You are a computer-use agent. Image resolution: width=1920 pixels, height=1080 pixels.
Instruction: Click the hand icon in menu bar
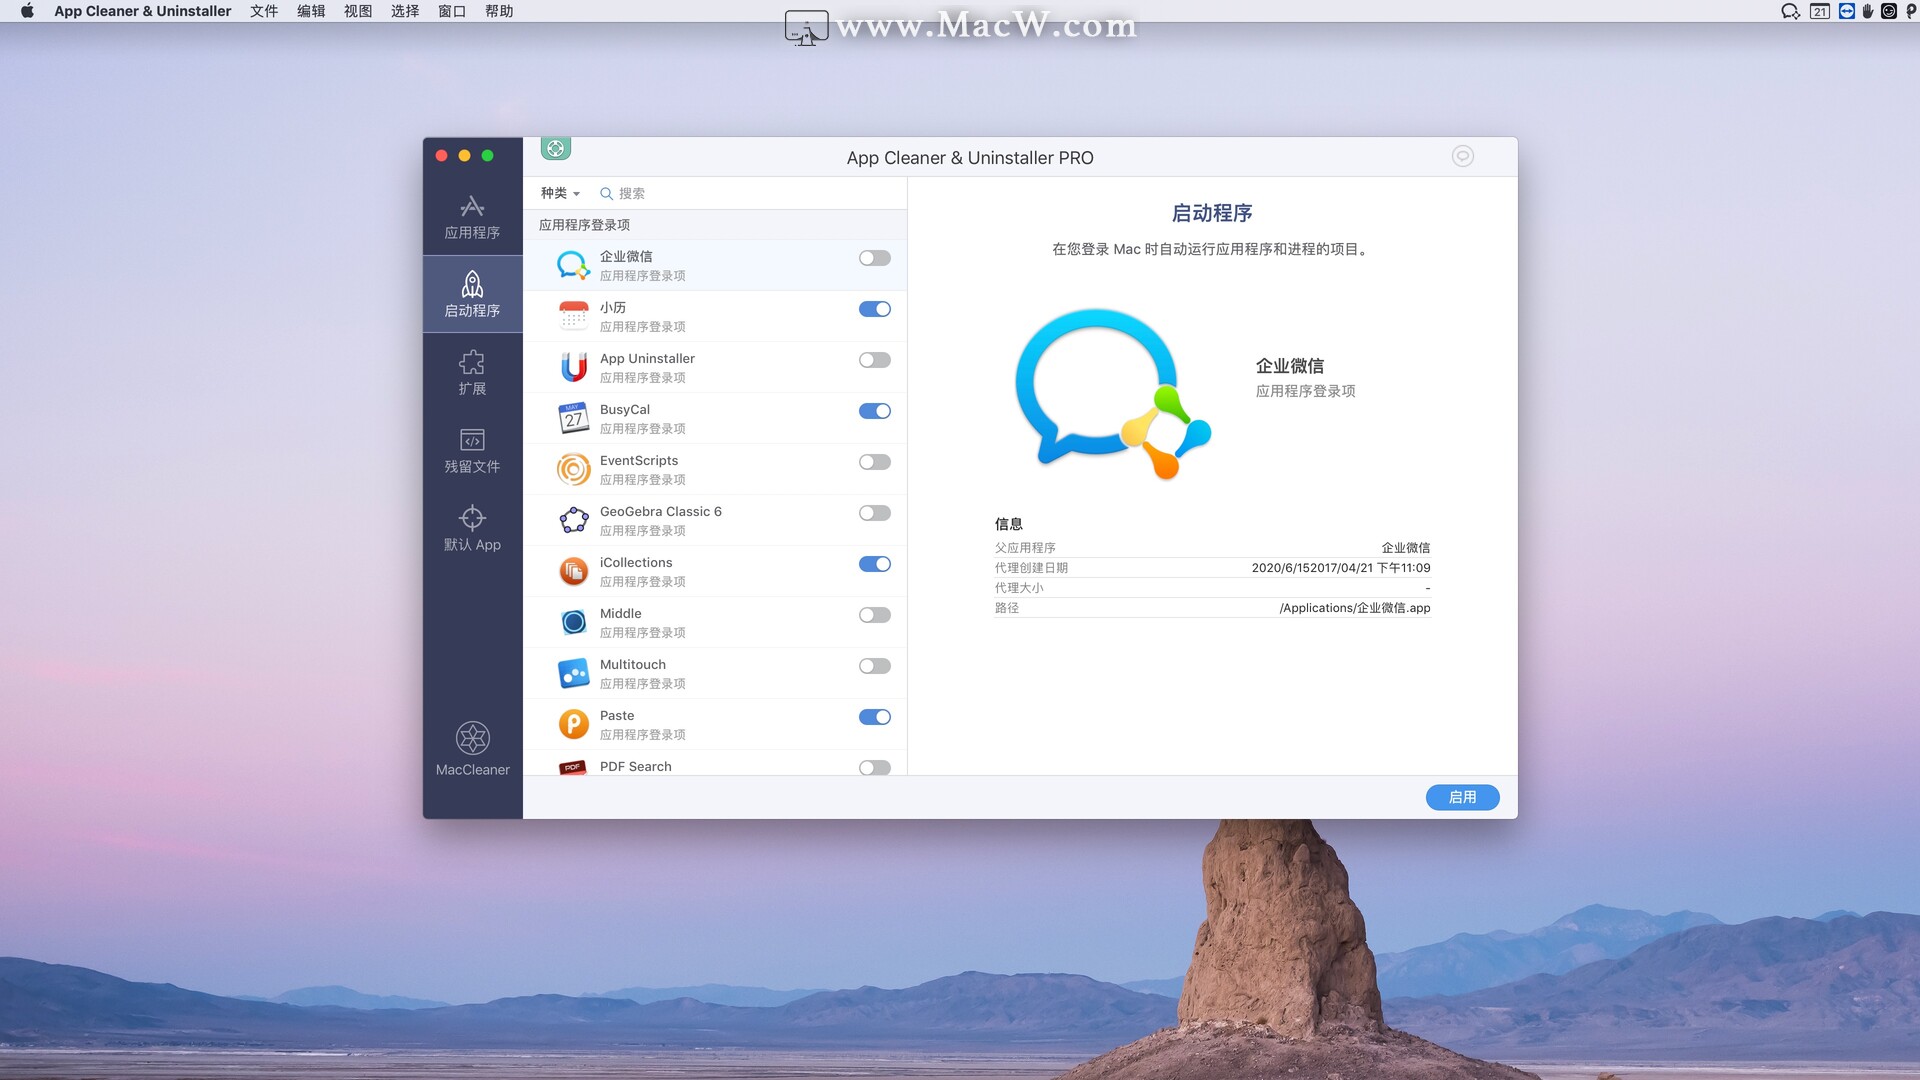point(1867,11)
